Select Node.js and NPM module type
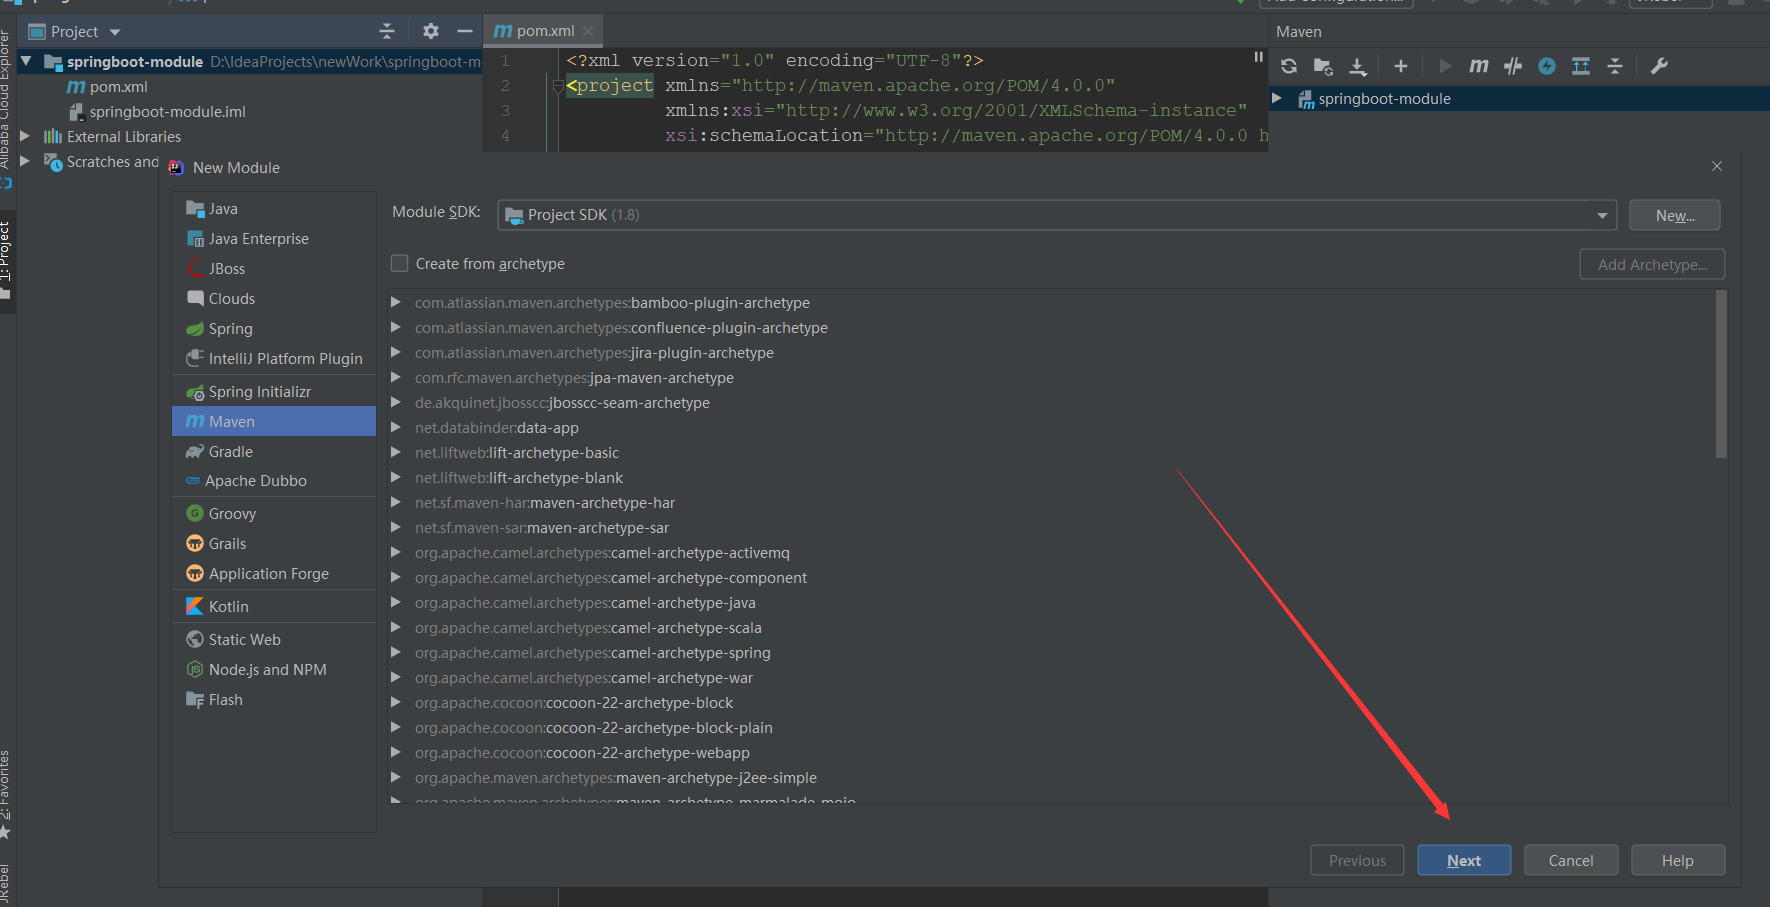 pyautogui.click(x=274, y=669)
